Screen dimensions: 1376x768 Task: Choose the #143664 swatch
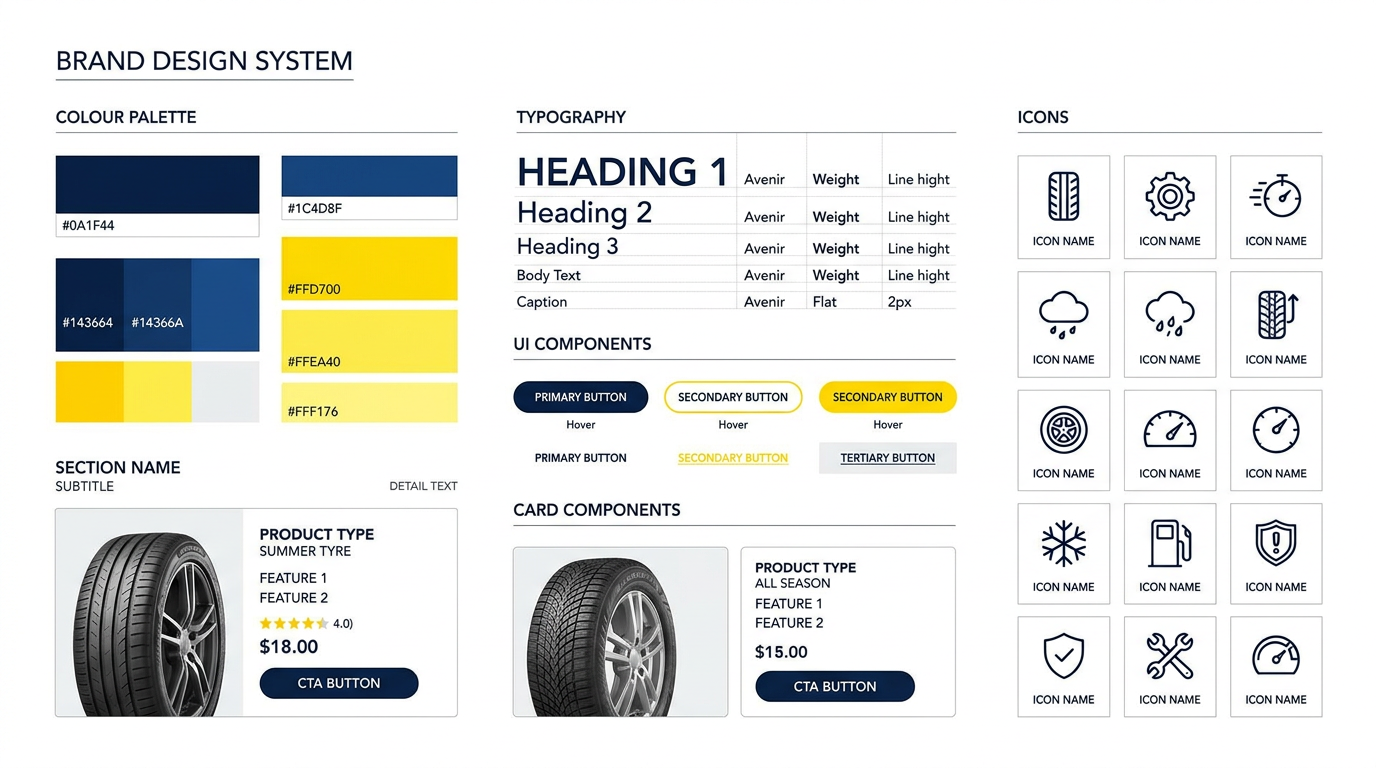[x=90, y=305]
